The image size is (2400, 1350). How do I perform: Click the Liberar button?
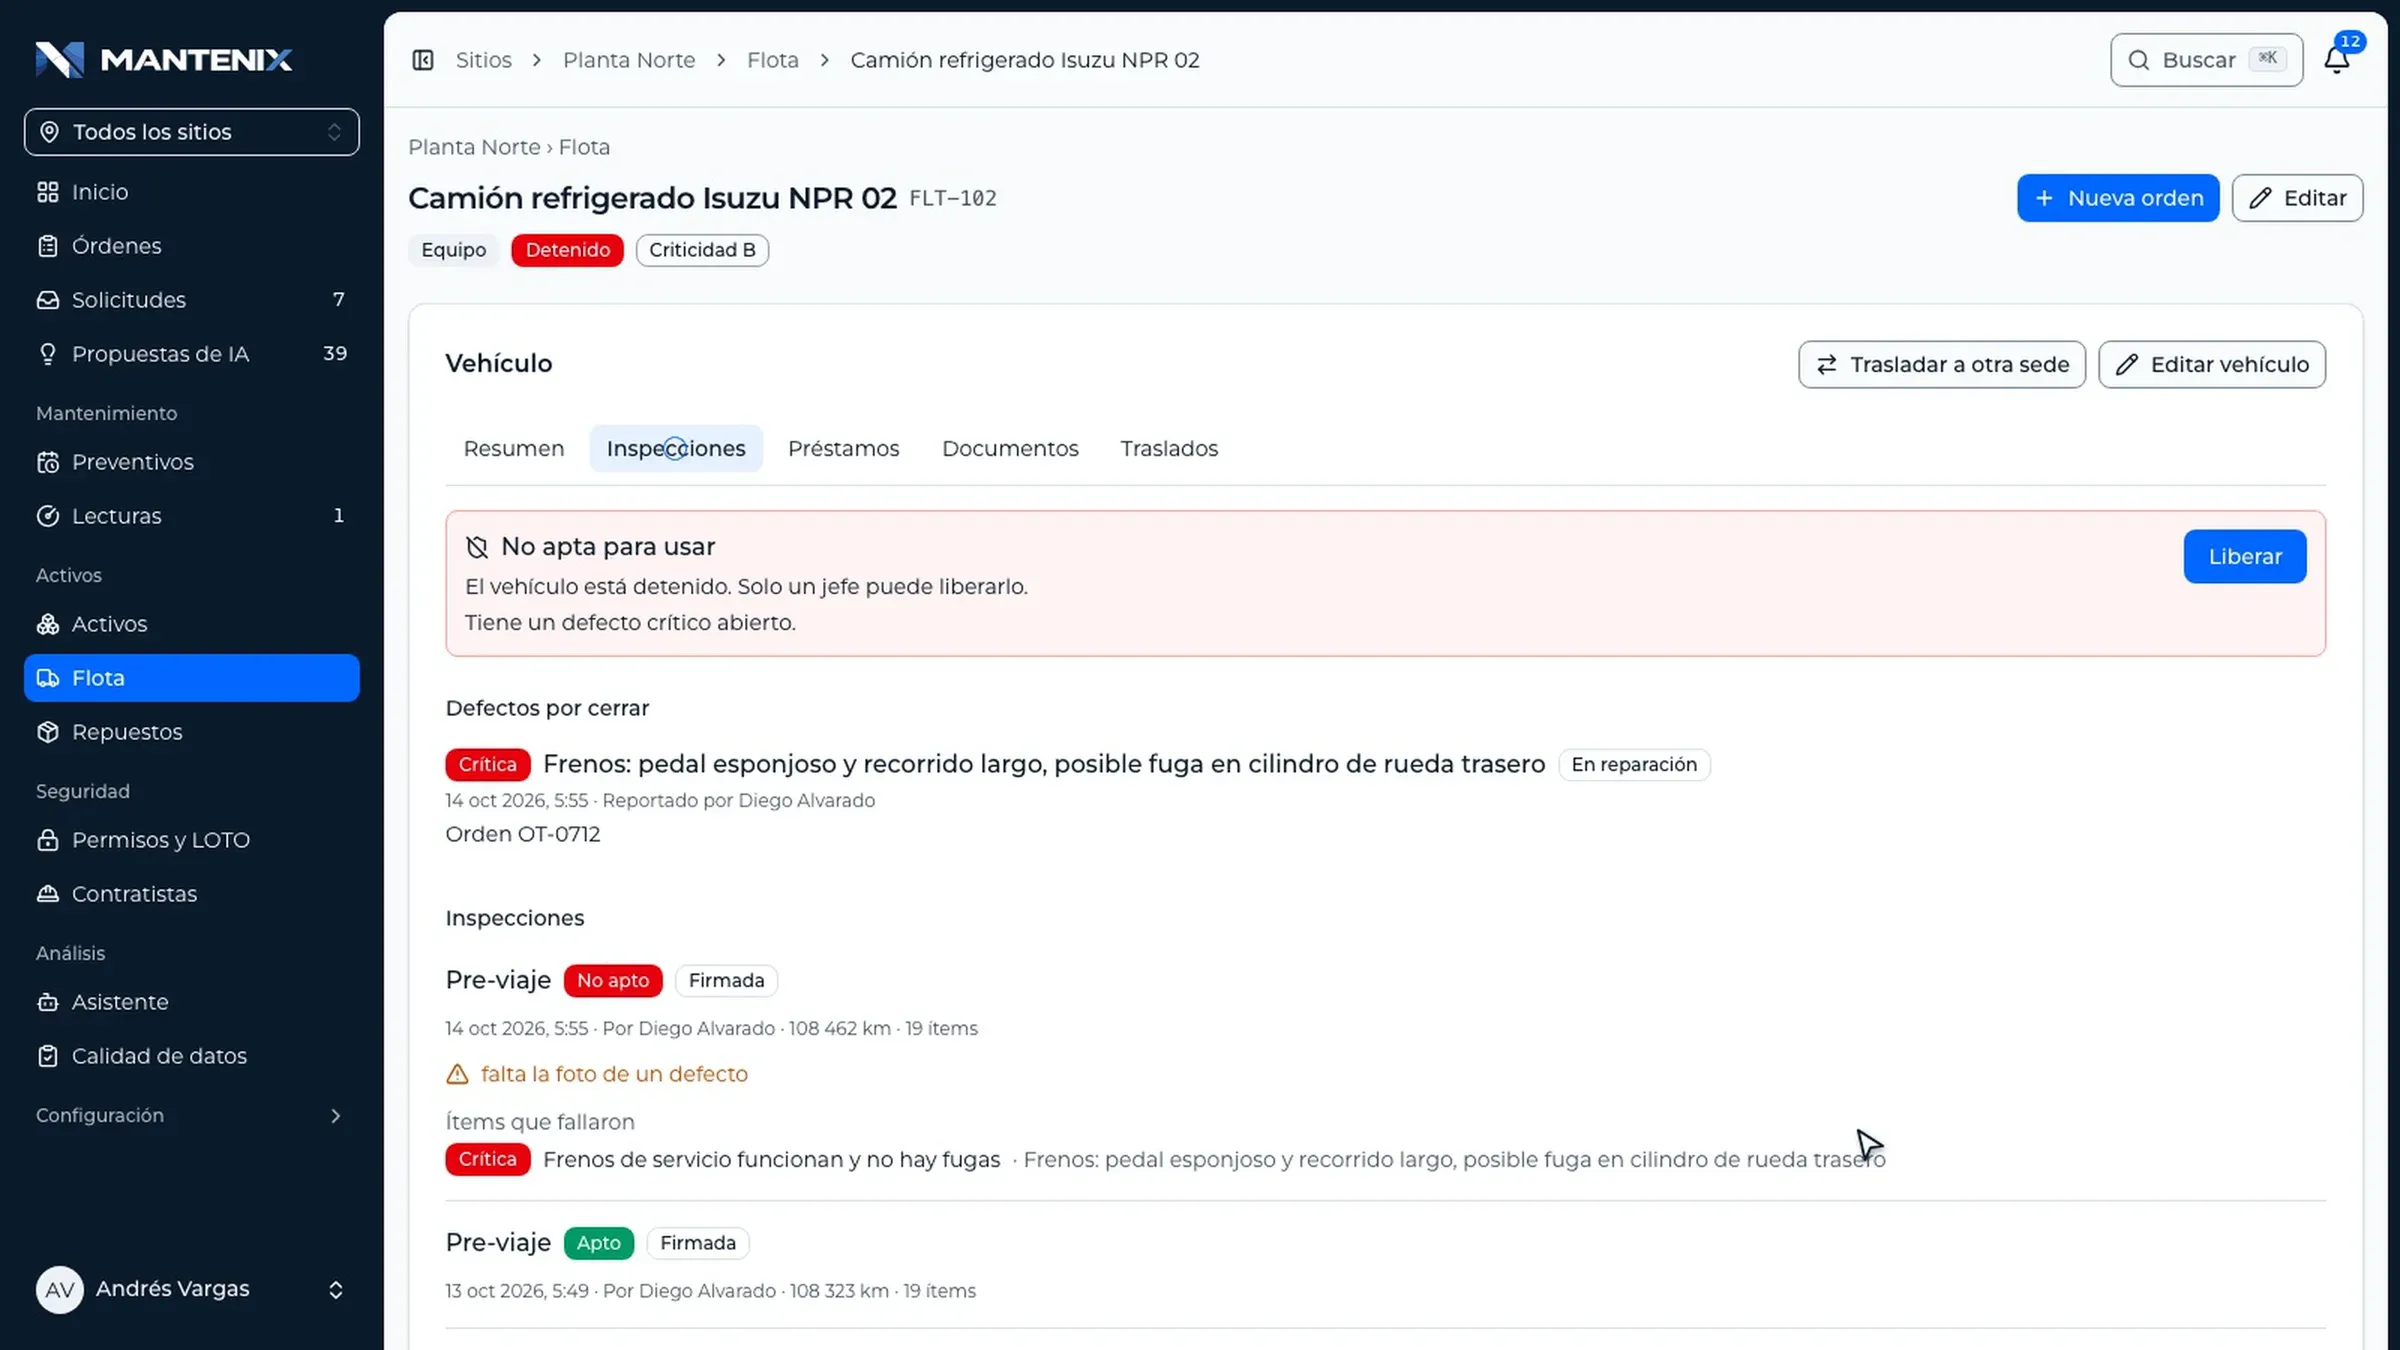[2245, 556]
